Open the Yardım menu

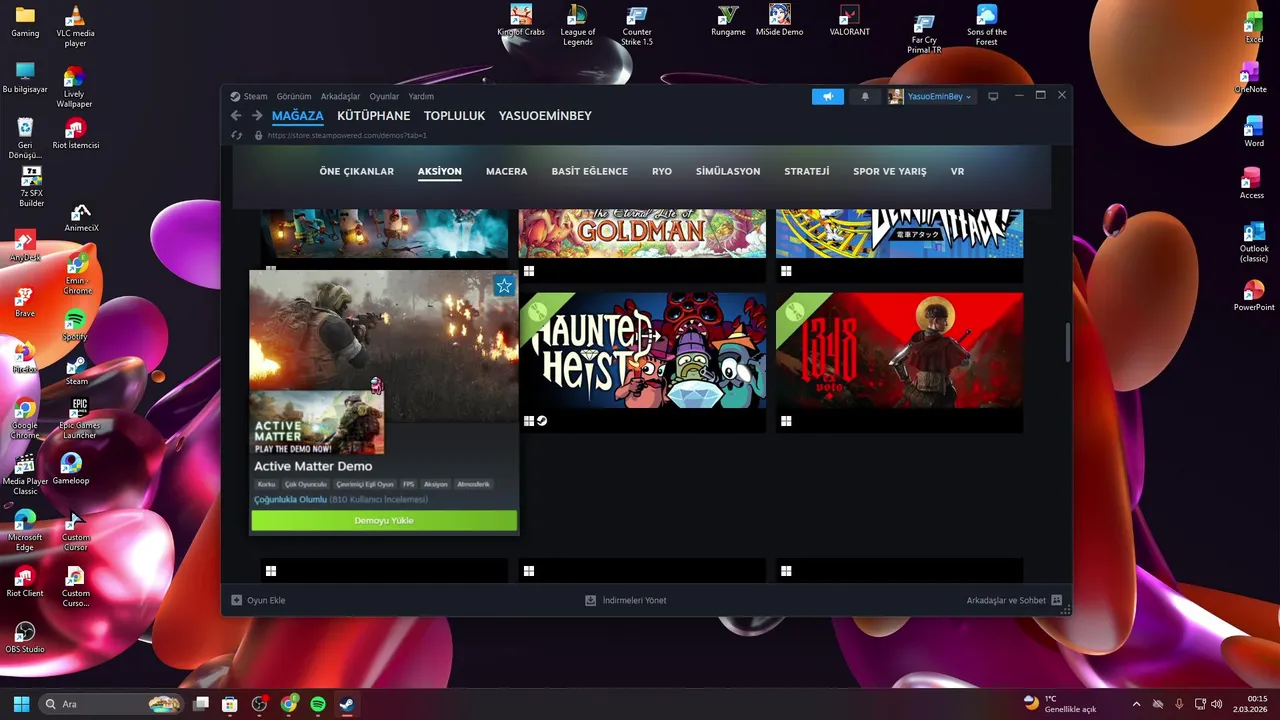[421, 96]
